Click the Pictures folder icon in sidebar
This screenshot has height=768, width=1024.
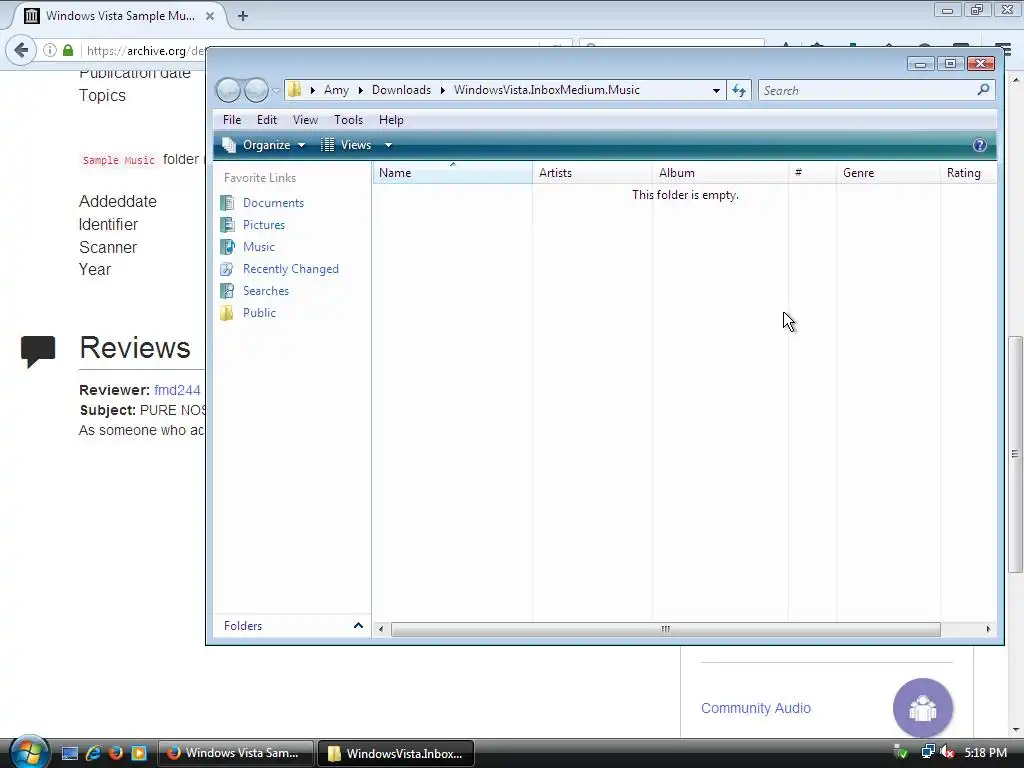227,225
